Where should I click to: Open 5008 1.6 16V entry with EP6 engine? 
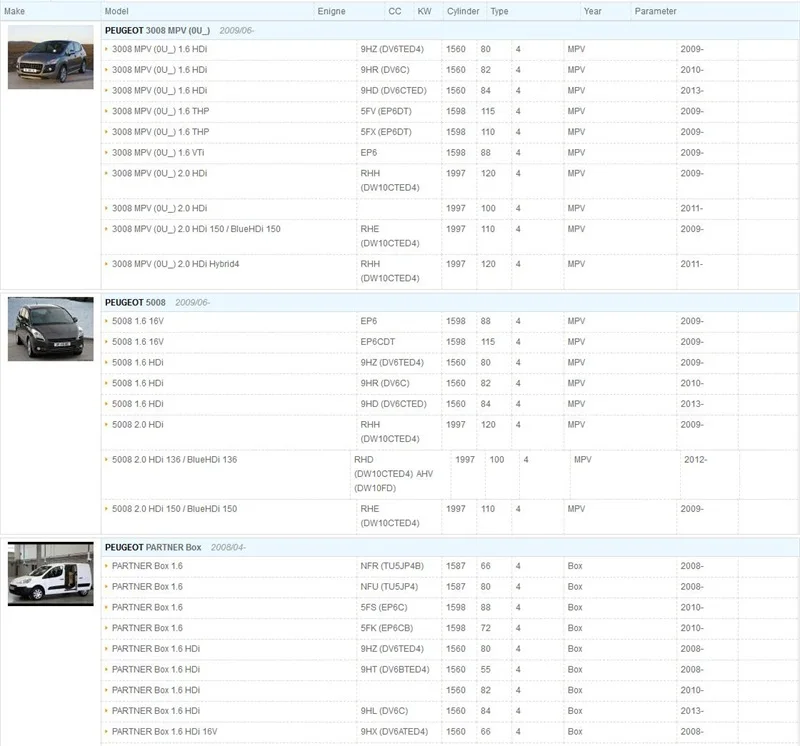(138, 321)
